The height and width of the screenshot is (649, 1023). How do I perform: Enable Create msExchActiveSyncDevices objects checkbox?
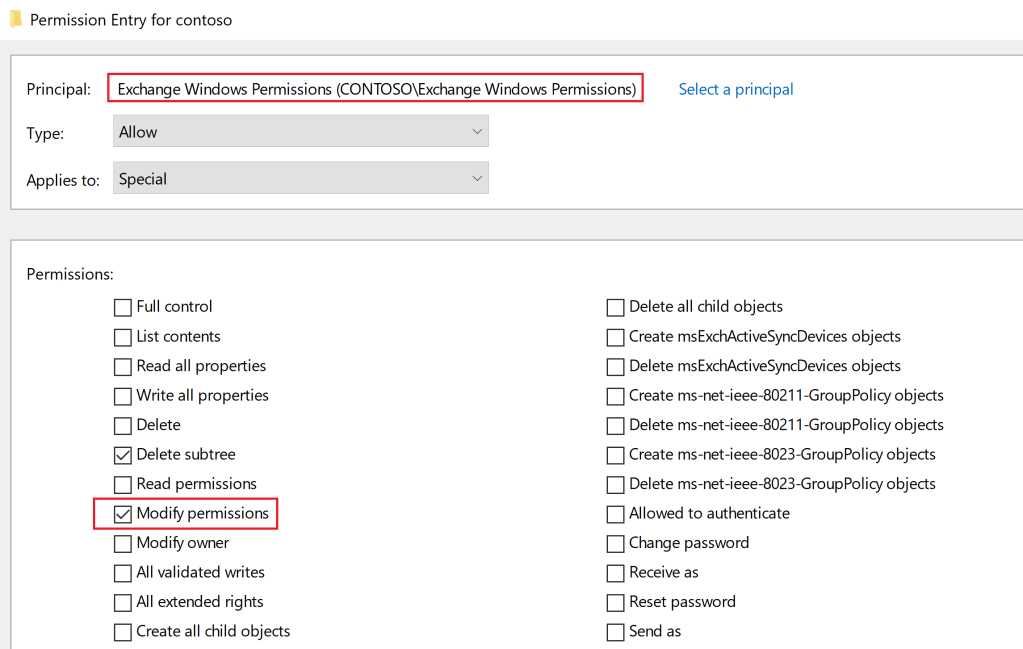(x=615, y=337)
